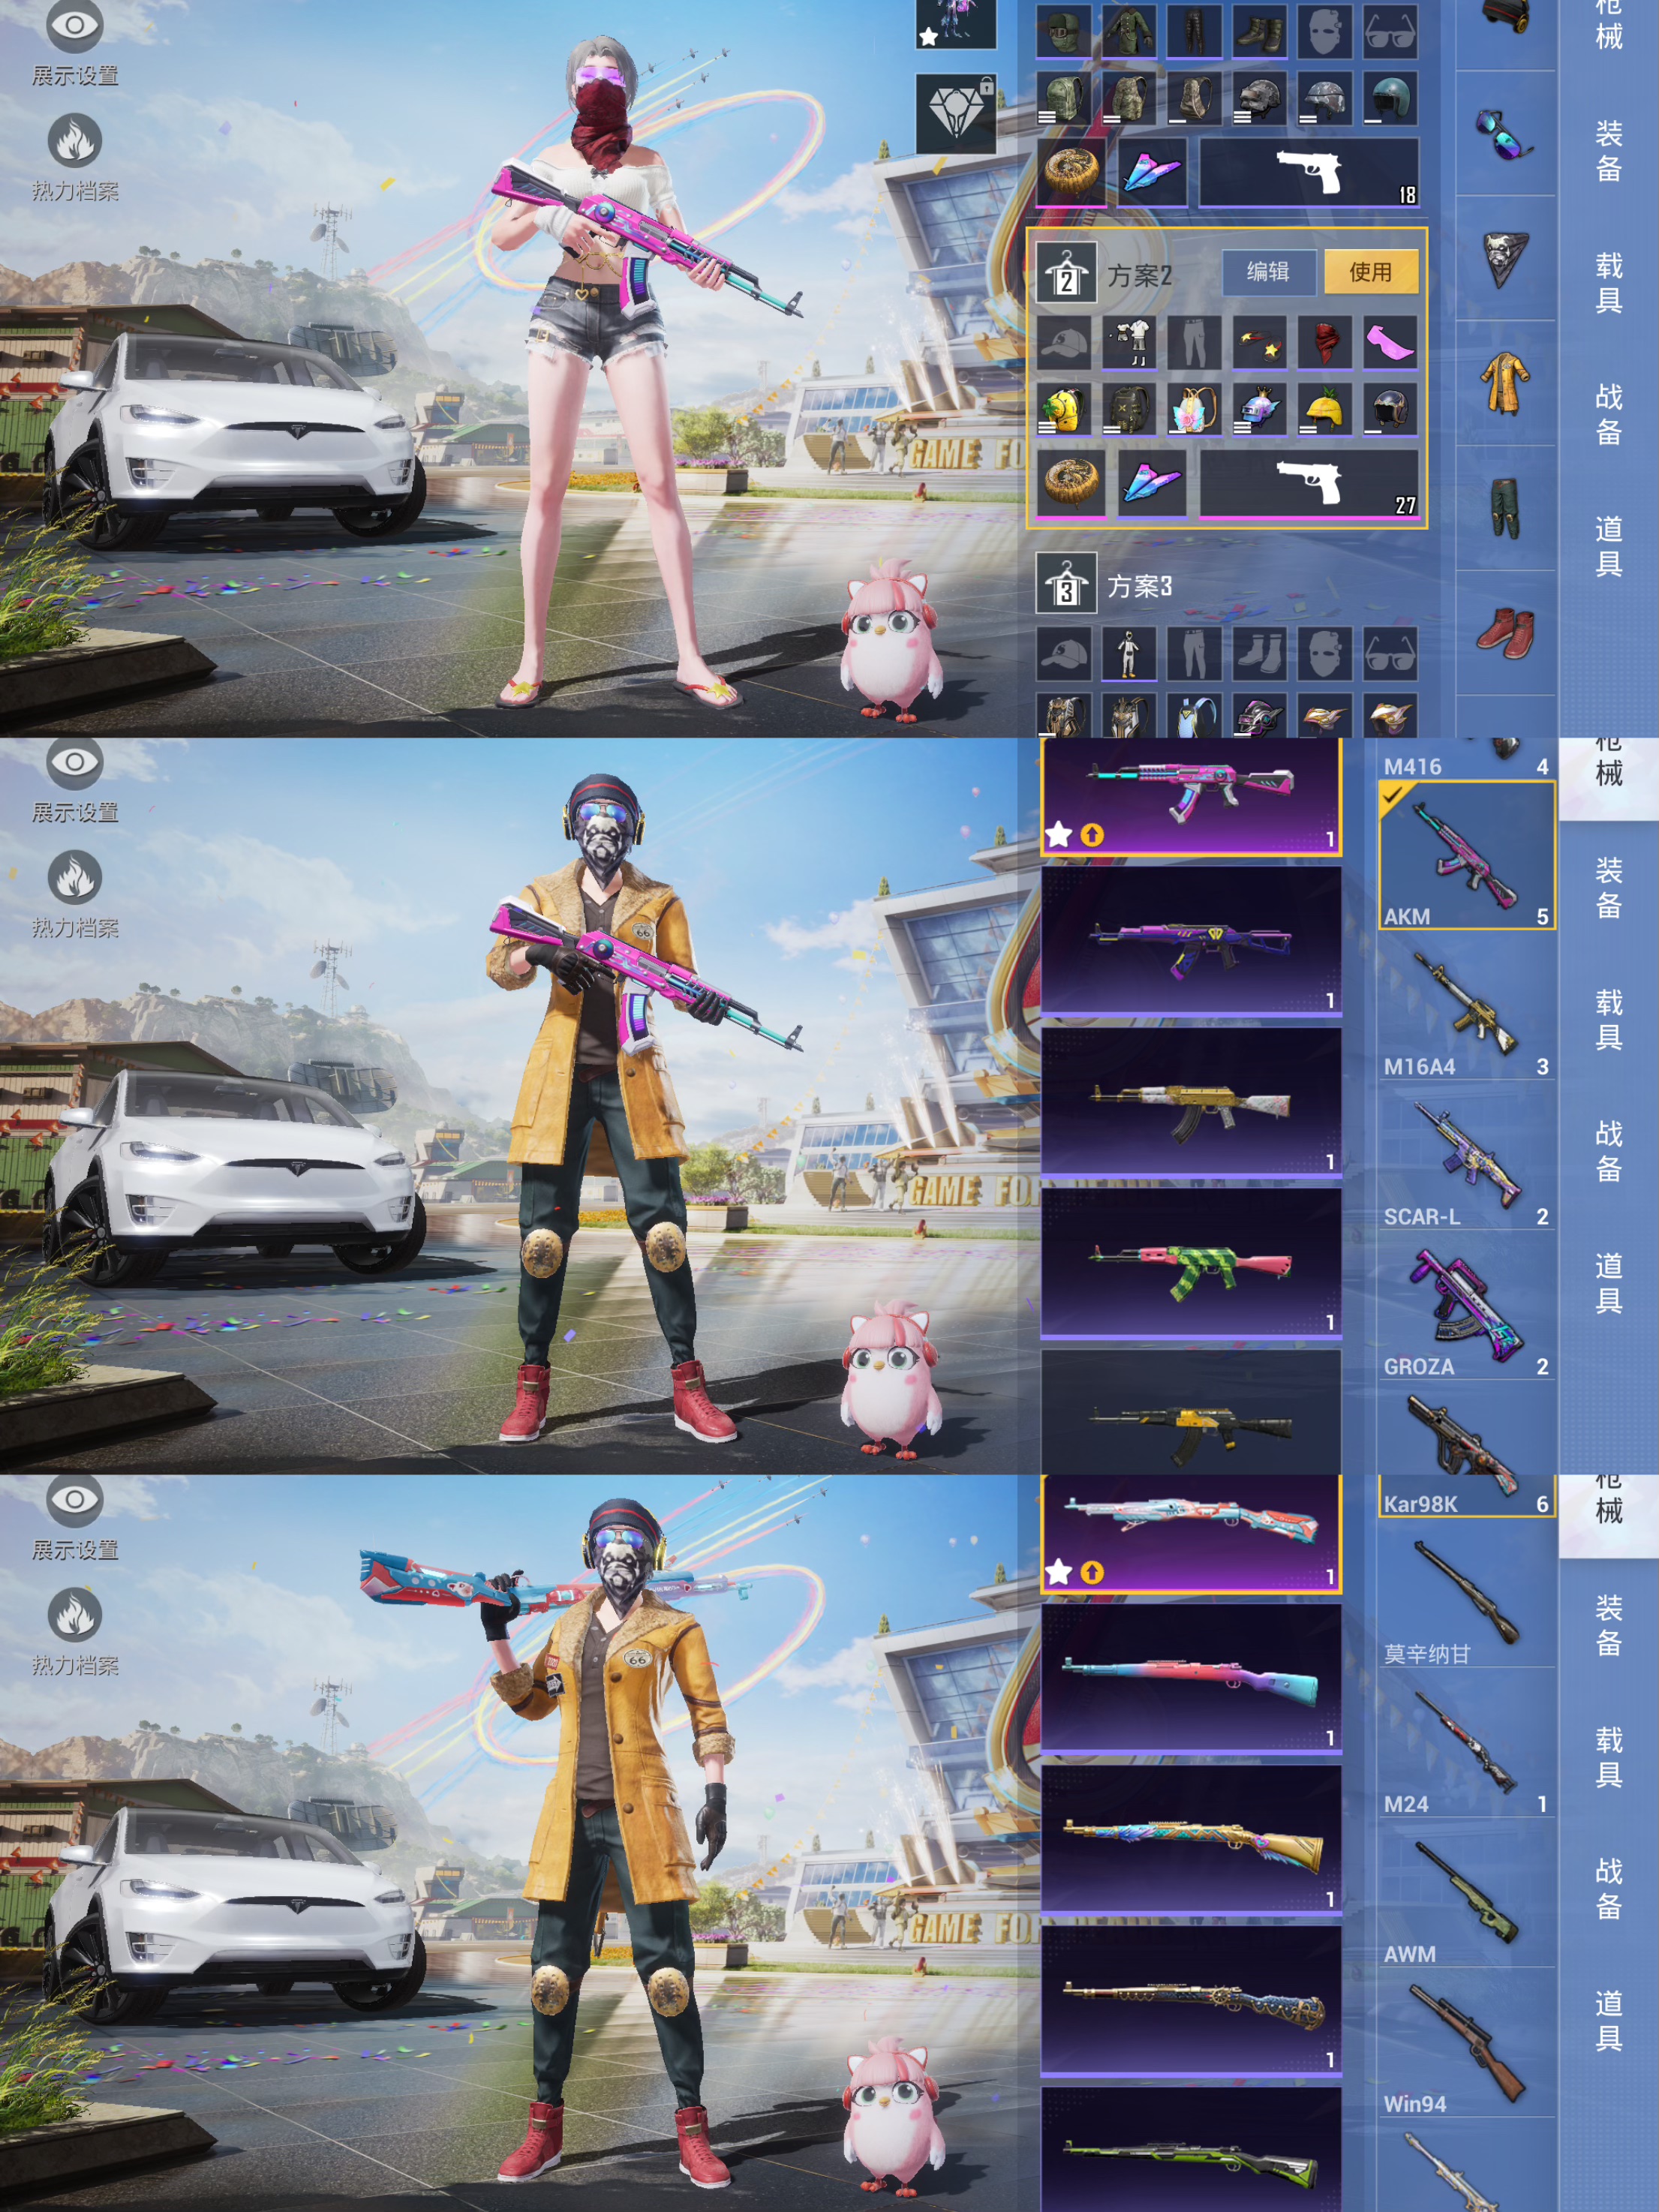Select the gold and white AKM skin card
1659x2212 pixels.
pos(1191,1102)
